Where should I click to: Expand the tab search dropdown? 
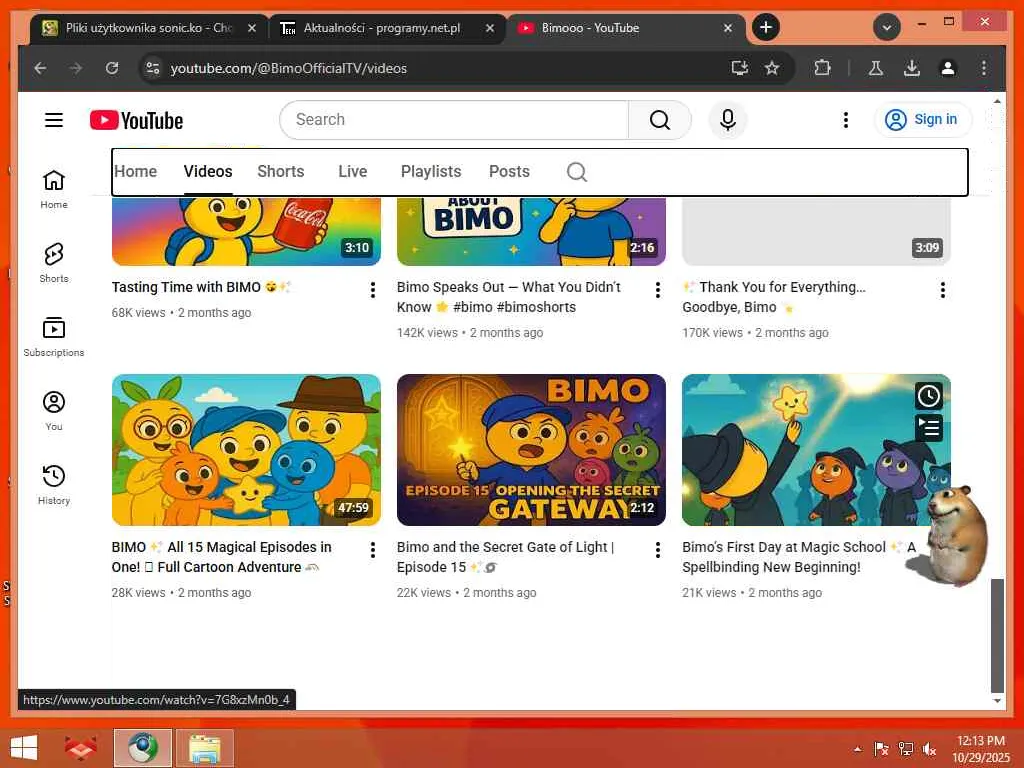tap(887, 27)
